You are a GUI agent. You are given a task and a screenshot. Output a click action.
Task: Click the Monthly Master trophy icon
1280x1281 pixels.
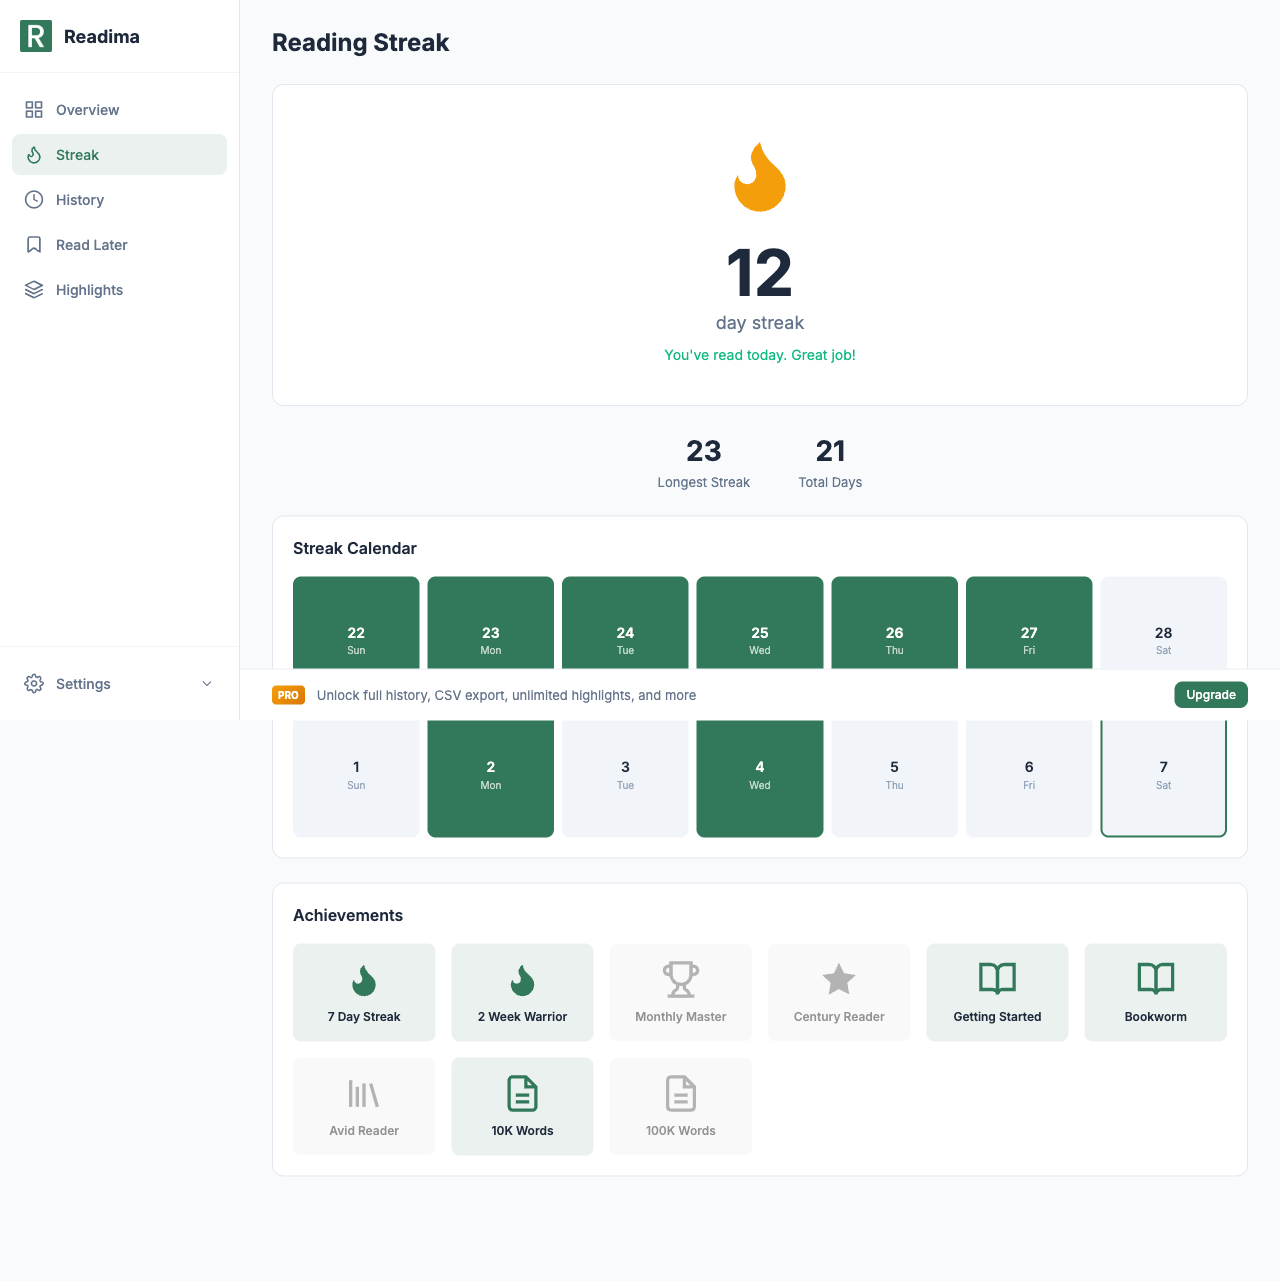pos(680,979)
